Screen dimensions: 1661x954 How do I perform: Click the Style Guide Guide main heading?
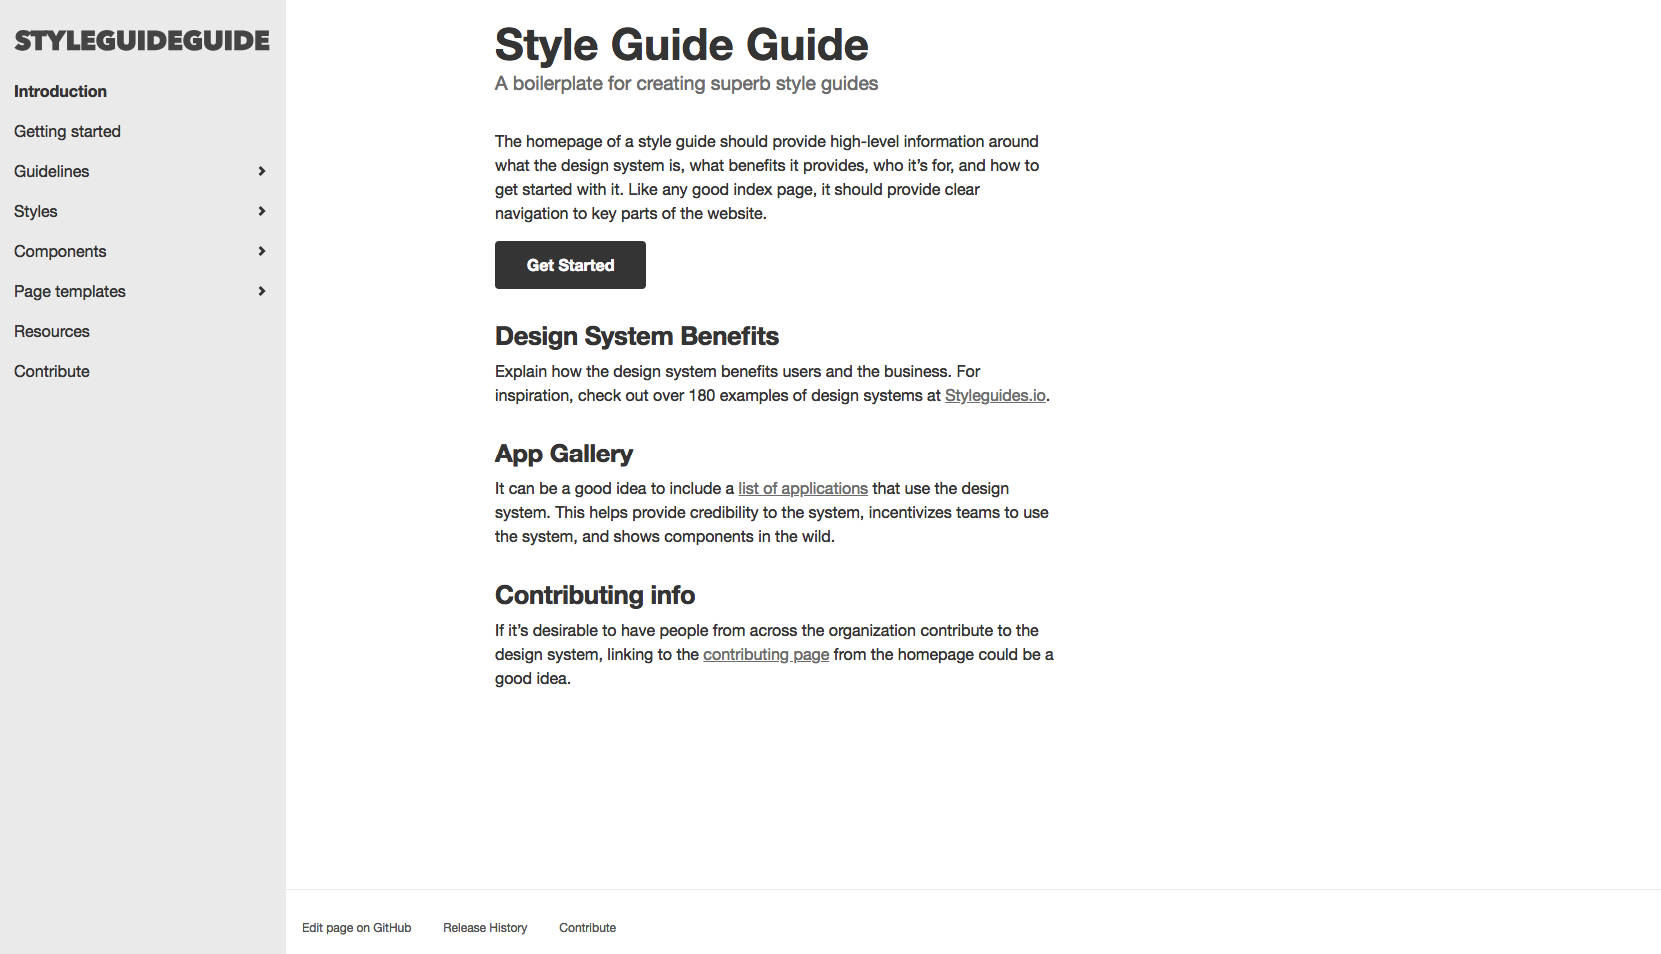(x=682, y=45)
